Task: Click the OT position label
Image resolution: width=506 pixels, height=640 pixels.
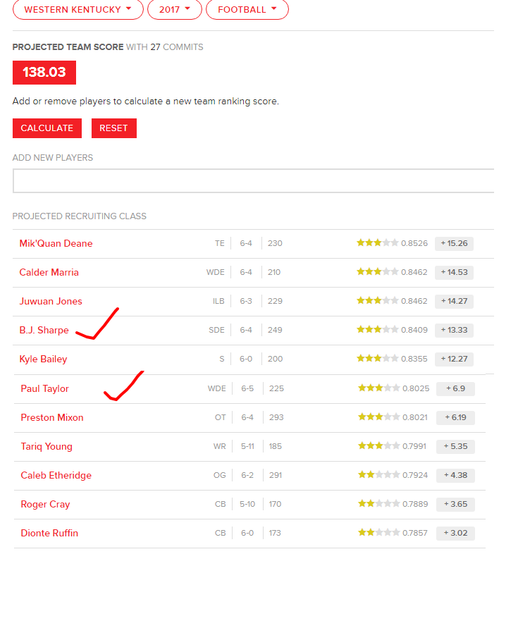Action: coord(220,418)
